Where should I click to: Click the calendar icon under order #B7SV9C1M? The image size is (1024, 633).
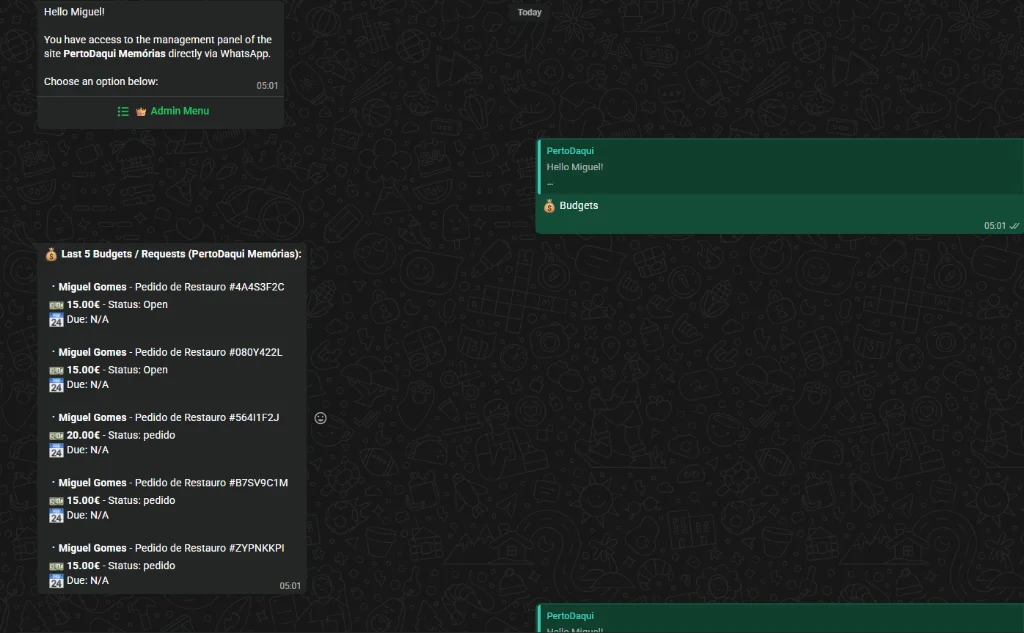[x=56, y=515]
